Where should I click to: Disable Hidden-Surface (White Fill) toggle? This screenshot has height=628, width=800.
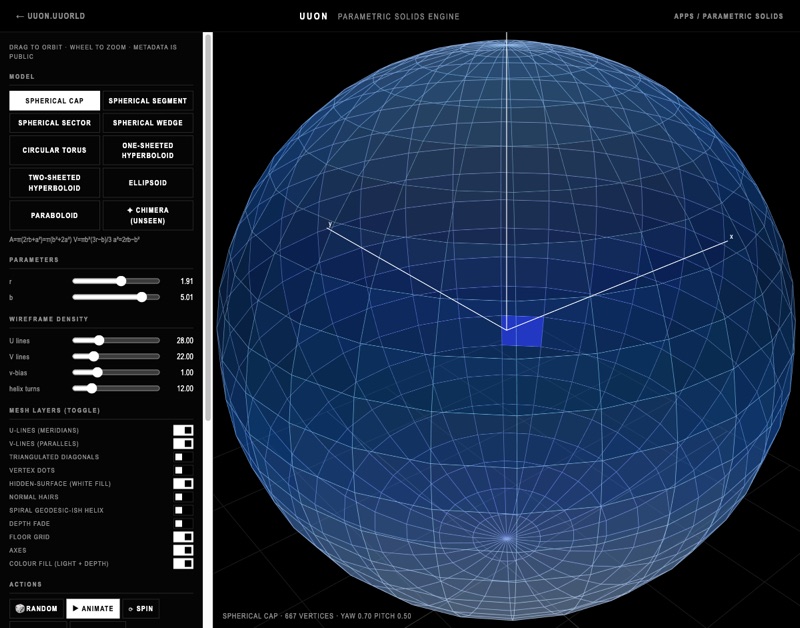(x=183, y=483)
